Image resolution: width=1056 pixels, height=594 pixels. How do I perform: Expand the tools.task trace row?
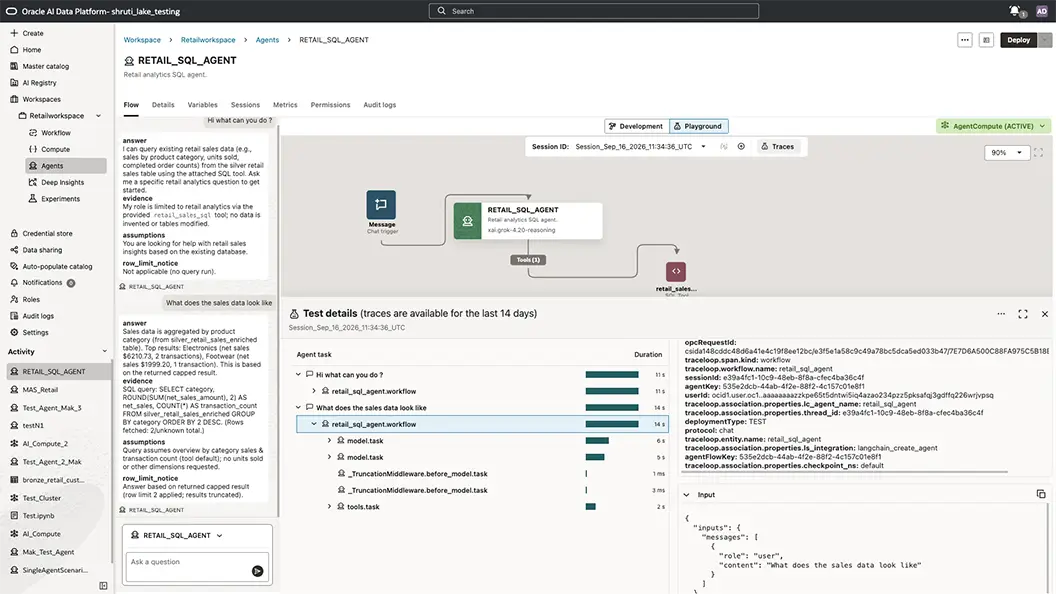tap(329, 506)
